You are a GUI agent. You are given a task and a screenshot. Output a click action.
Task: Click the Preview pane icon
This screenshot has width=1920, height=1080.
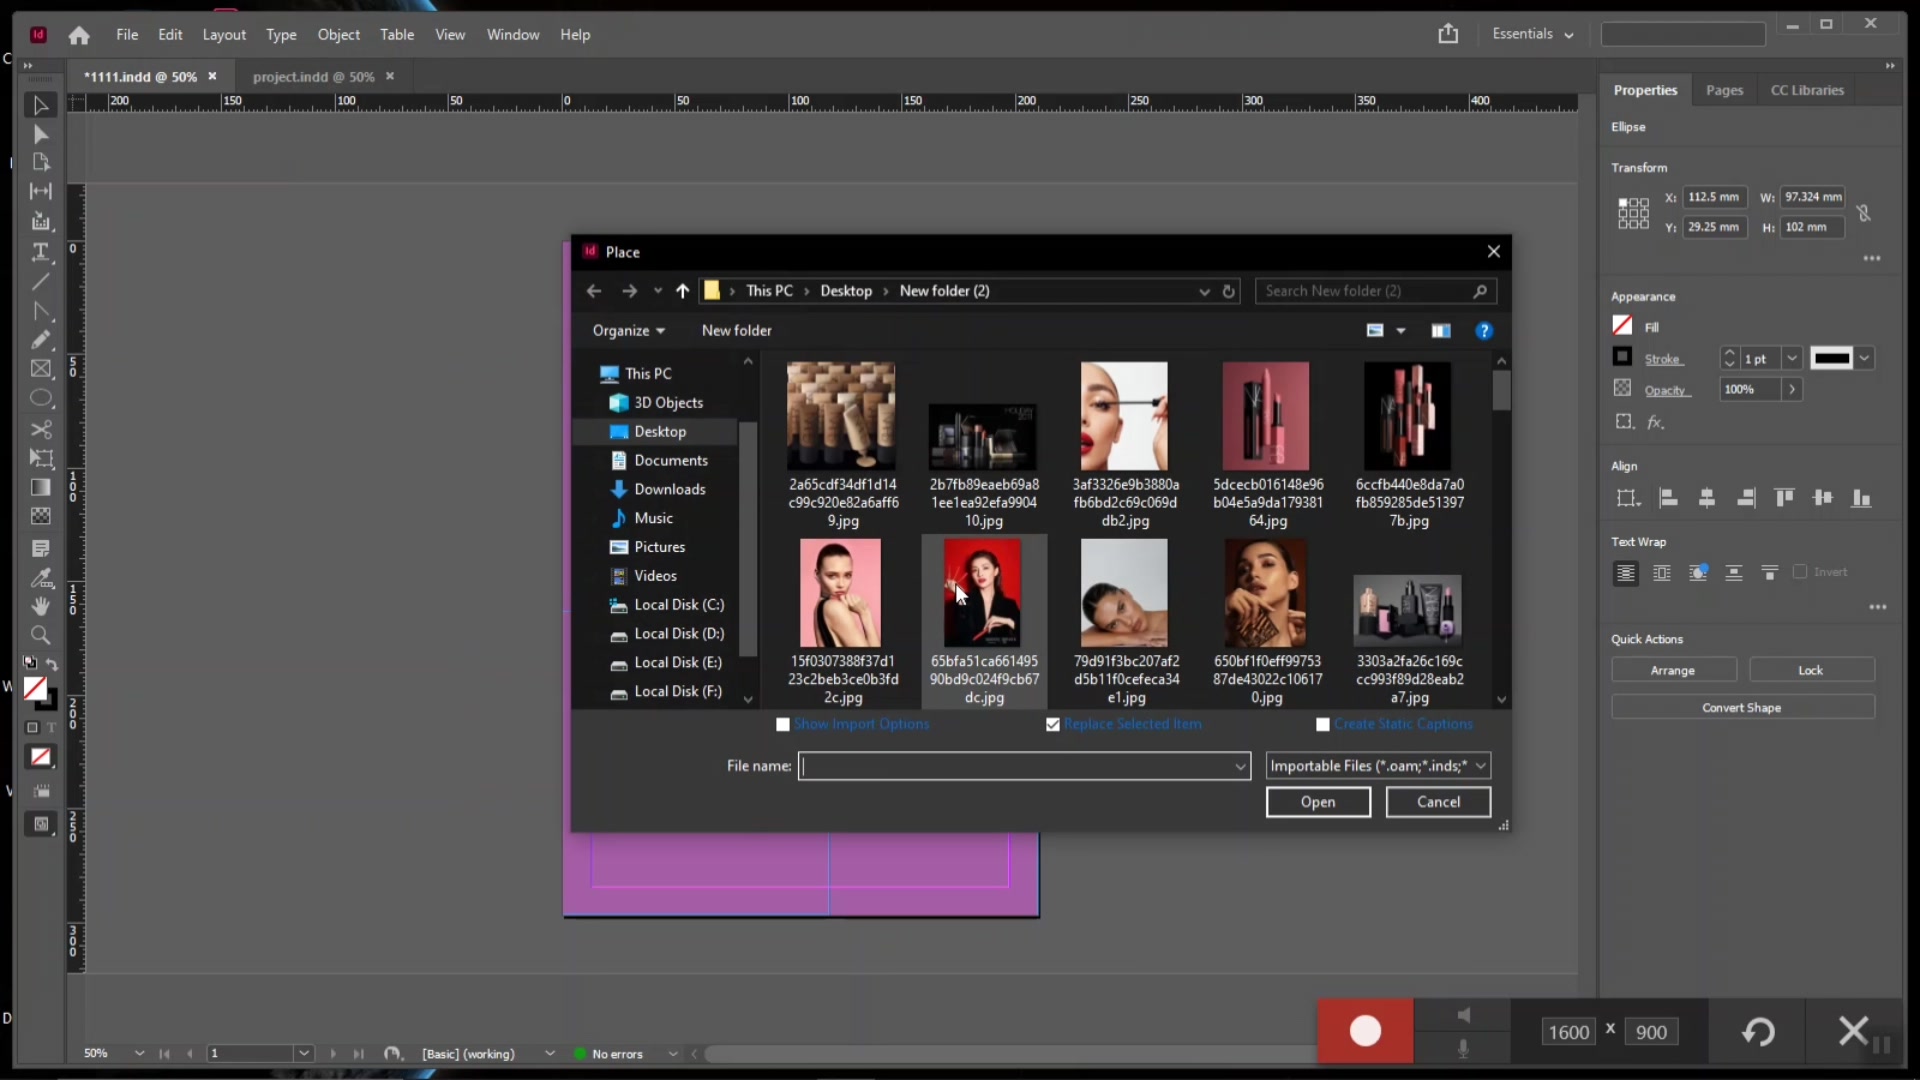click(1440, 331)
